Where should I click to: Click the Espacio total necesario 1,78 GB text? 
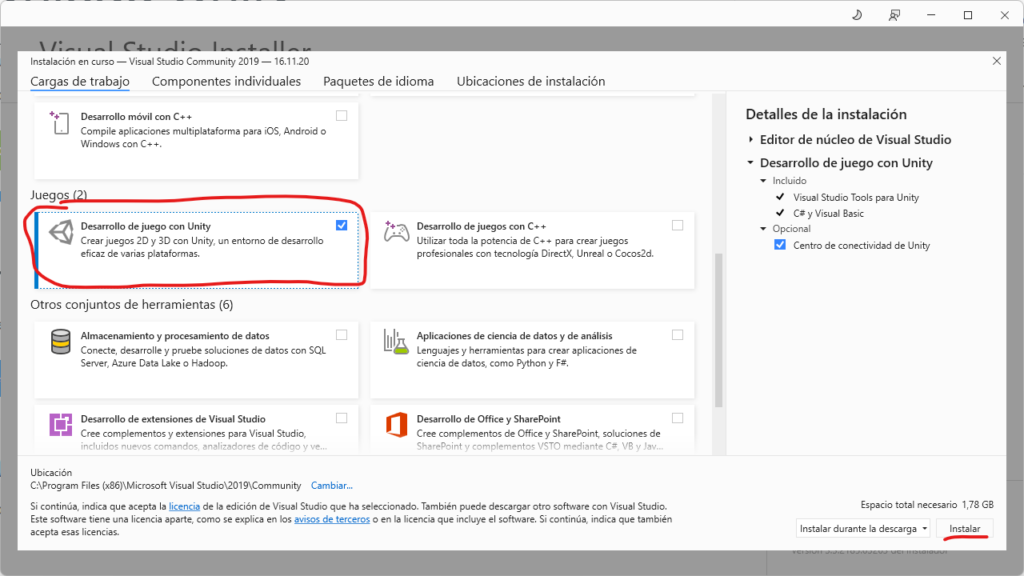coord(927,504)
